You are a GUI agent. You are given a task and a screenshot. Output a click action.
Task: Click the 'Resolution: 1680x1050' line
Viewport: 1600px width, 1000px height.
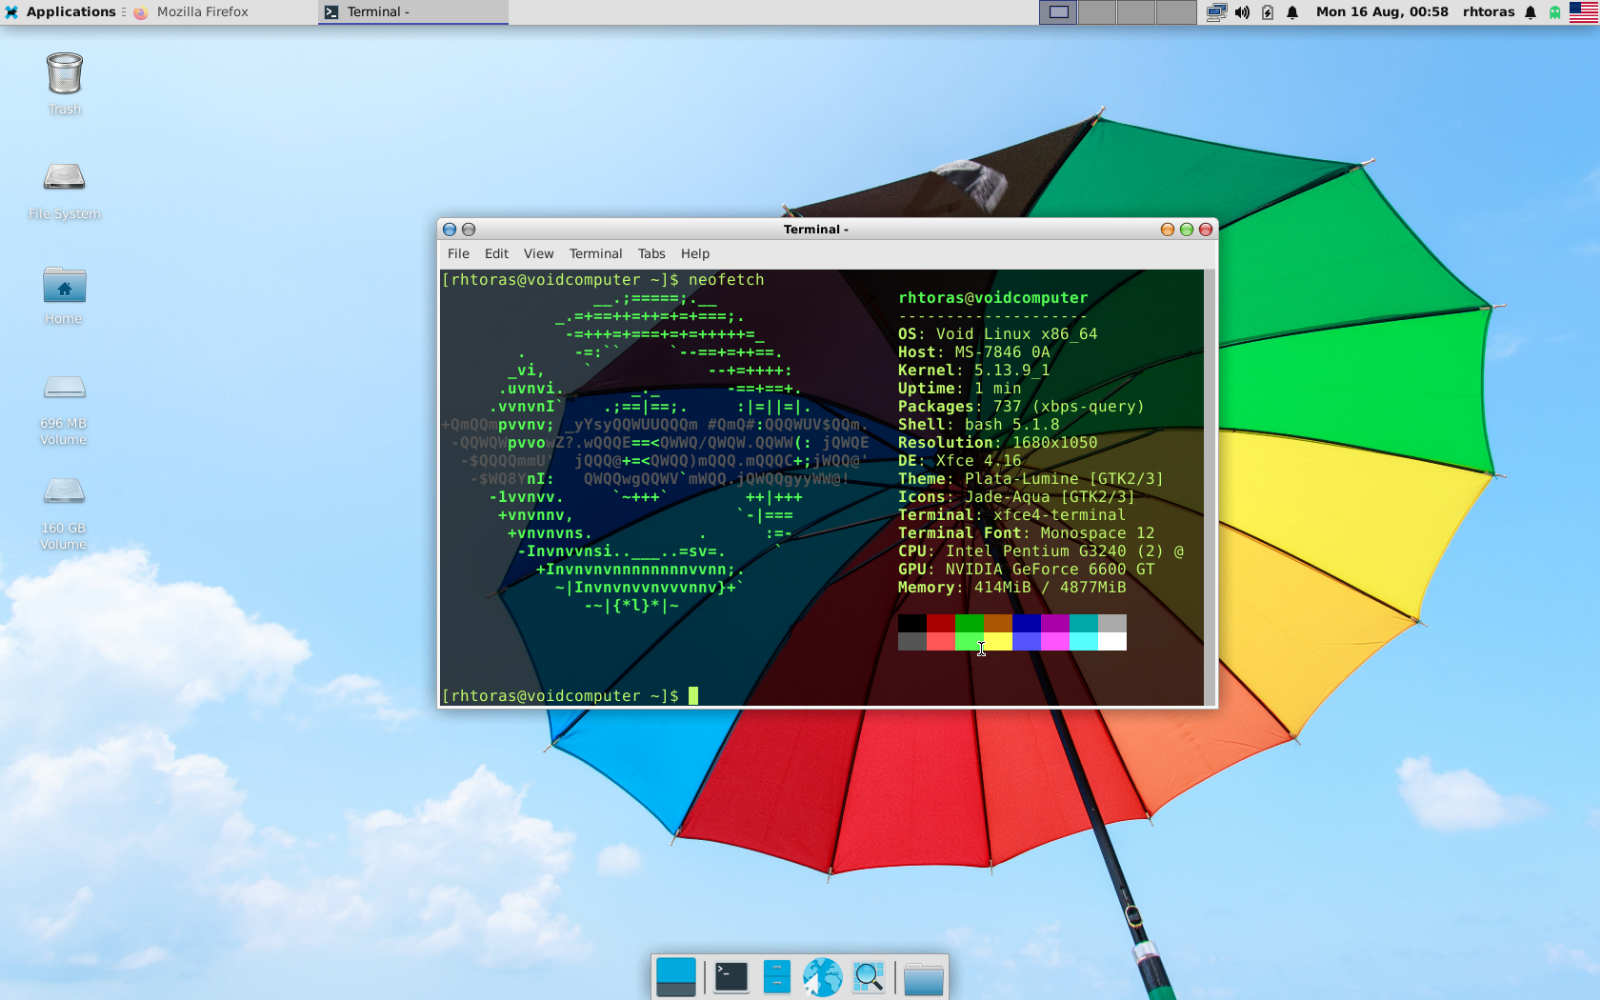997,442
